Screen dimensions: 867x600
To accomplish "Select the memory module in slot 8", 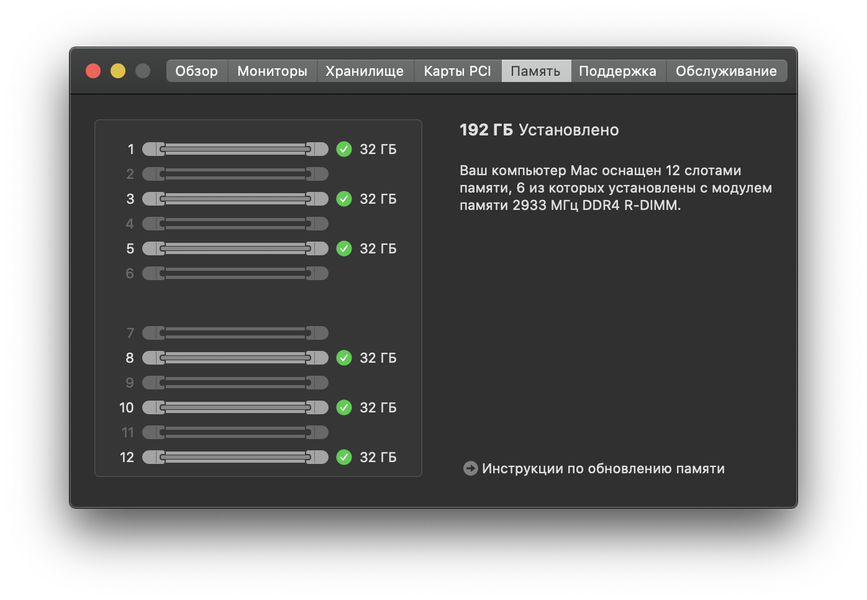I will pos(235,357).
